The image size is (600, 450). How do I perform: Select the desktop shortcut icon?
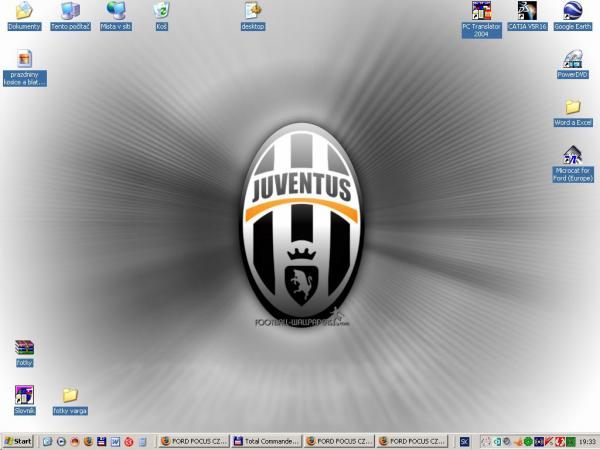click(x=253, y=12)
